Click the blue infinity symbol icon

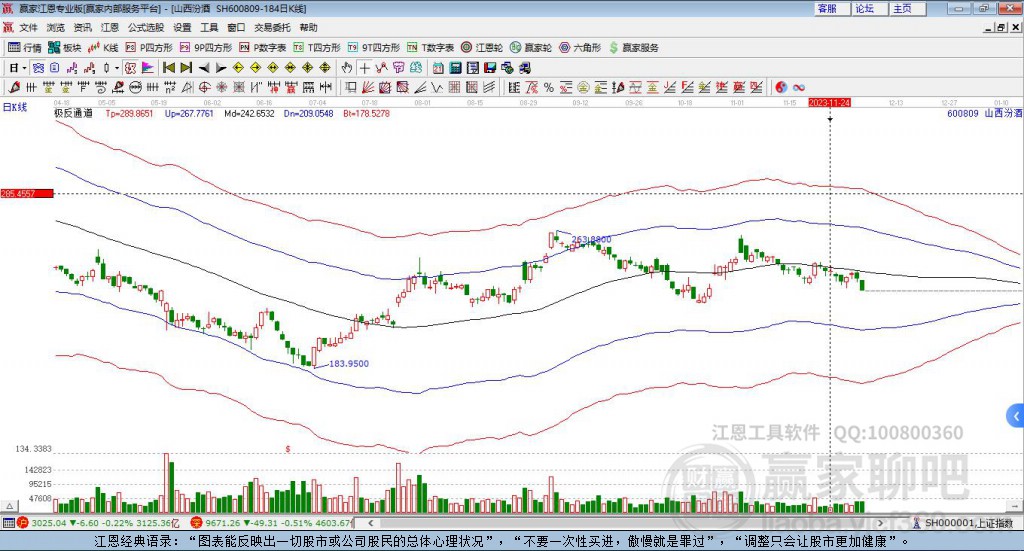click(x=799, y=87)
